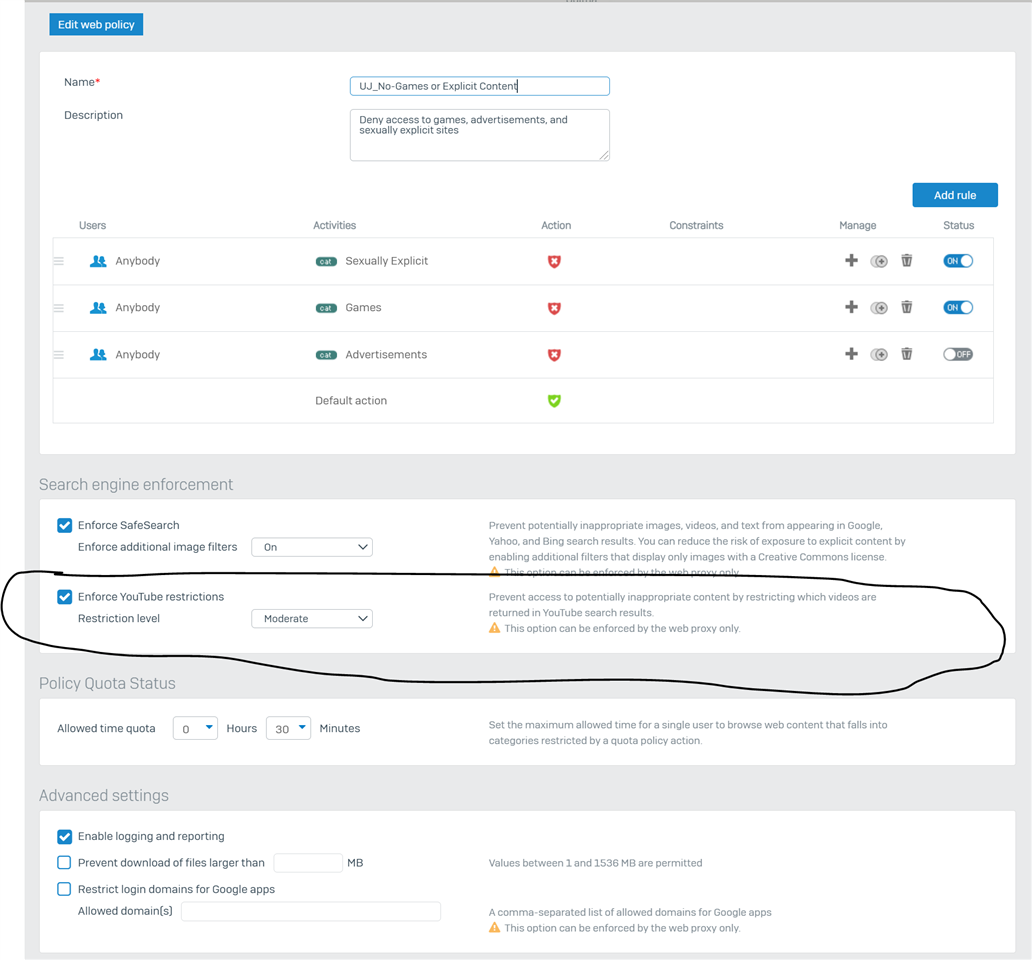The image size is (1032, 960).
Task: Grab drag handle of Advertisements row
Action: pos(59,355)
